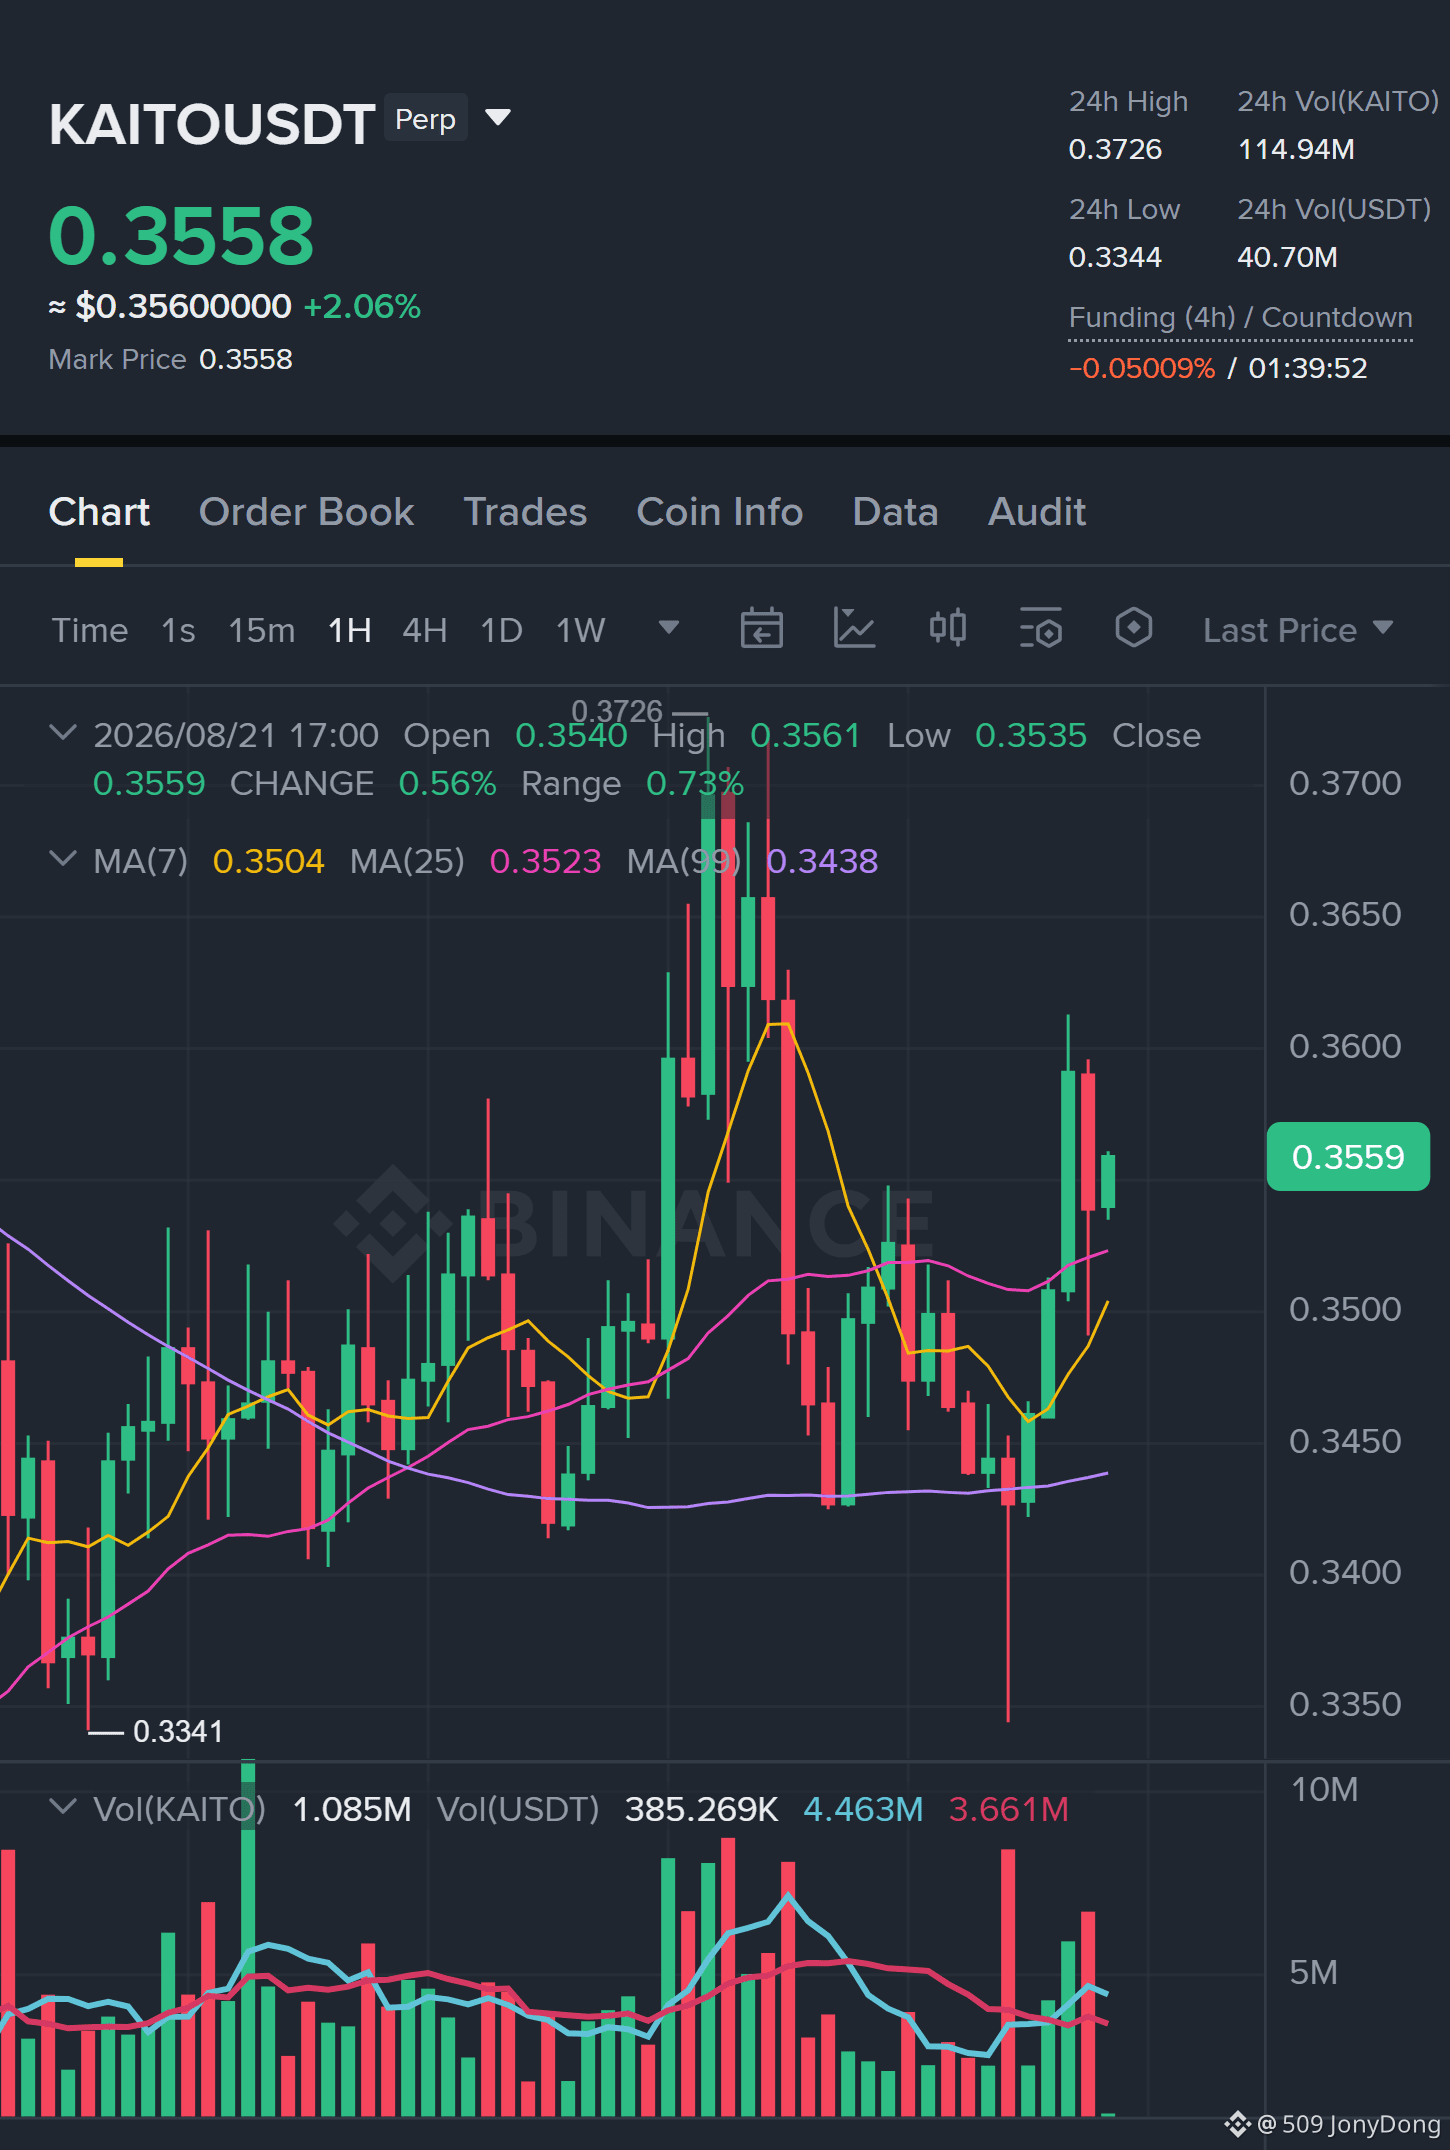Select the 1D interval
The height and width of the screenshot is (2150, 1450).
point(502,630)
